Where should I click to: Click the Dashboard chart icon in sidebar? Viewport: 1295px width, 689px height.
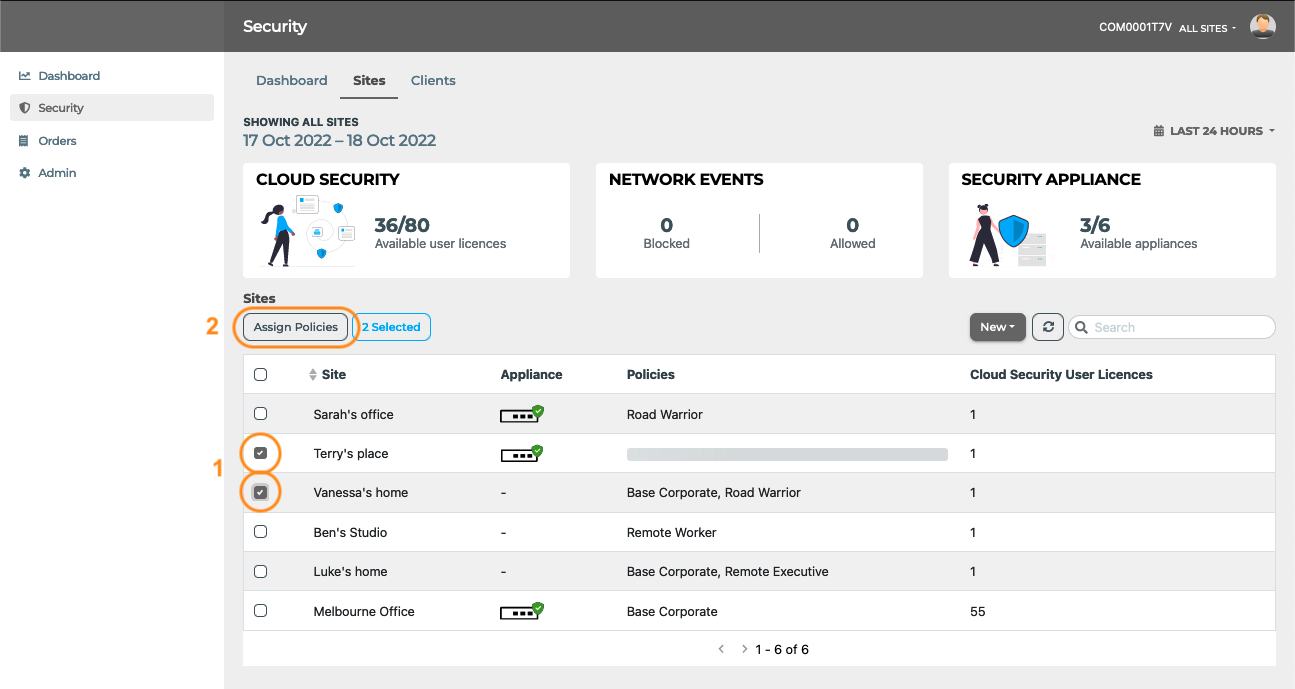[x=25, y=76]
